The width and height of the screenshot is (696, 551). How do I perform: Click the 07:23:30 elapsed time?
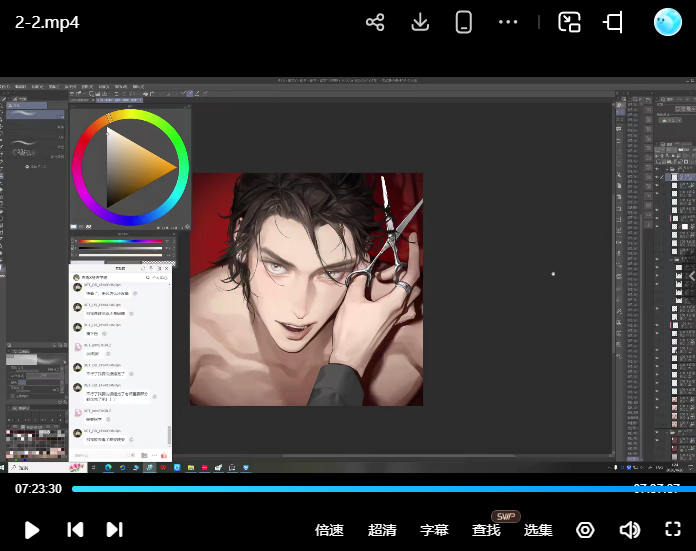(x=38, y=489)
